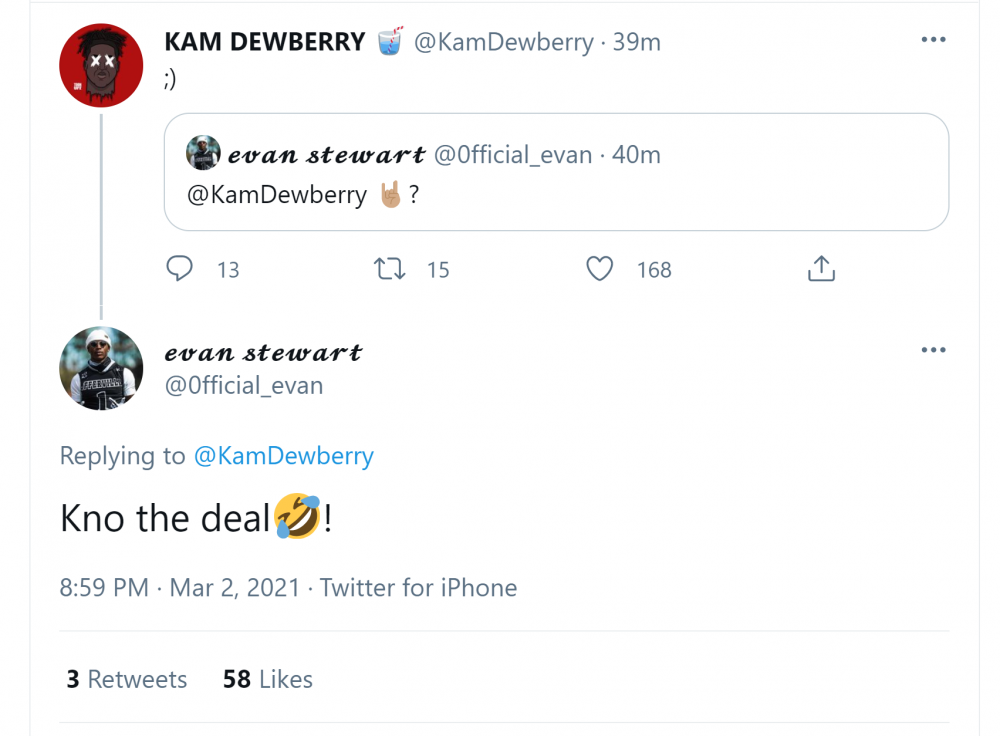Image resolution: width=1000 pixels, height=736 pixels.
Task: View the 3 Retweets list
Action: pyautogui.click(x=127, y=679)
